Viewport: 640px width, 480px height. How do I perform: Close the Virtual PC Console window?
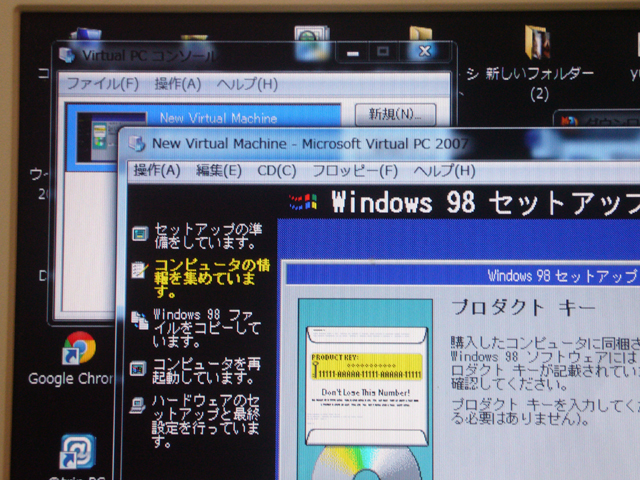point(425,51)
